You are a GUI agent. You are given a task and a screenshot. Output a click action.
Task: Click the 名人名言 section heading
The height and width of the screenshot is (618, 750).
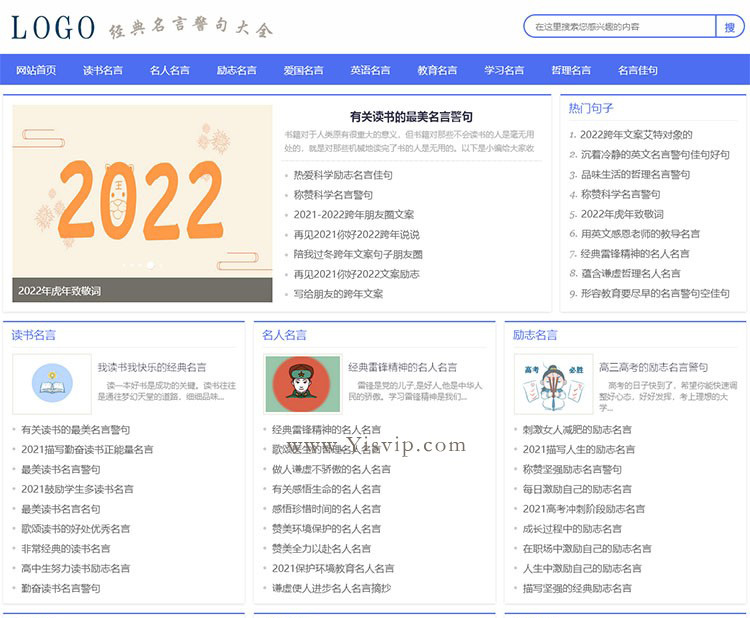coord(284,335)
